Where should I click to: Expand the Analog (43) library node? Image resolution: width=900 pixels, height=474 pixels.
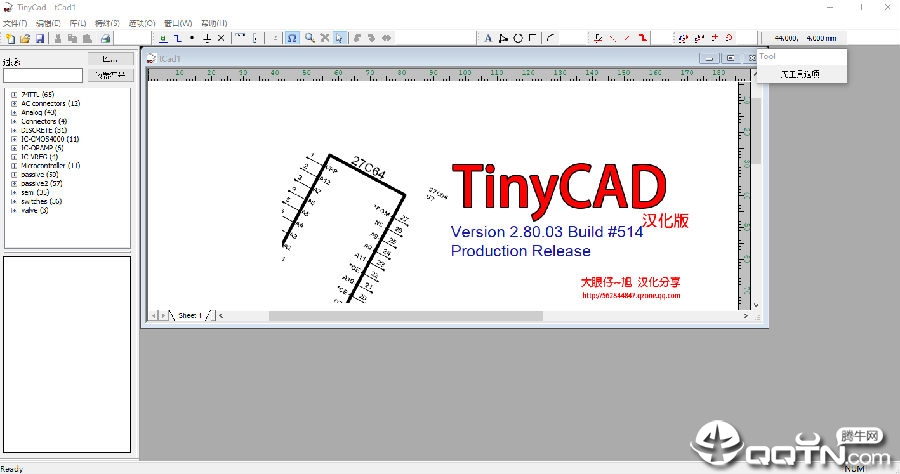pos(14,112)
